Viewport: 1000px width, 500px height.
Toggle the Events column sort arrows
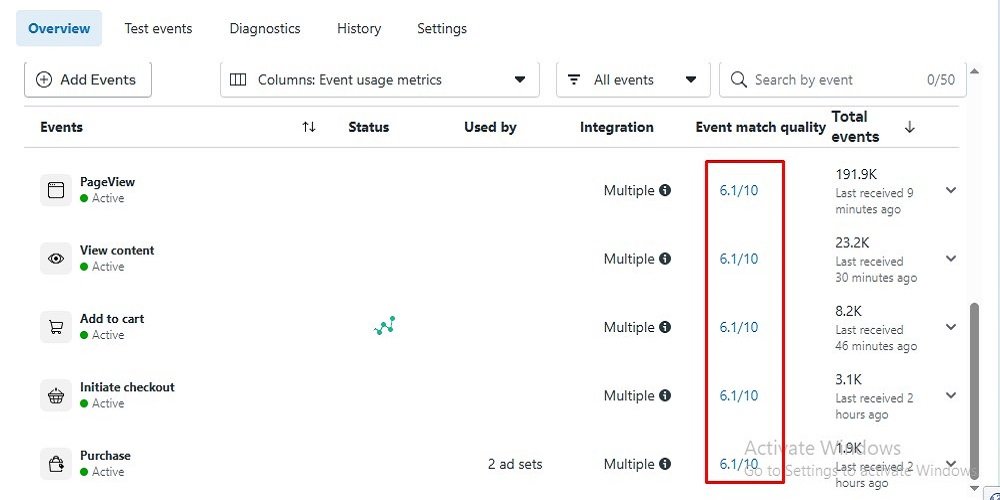tap(309, 127)
